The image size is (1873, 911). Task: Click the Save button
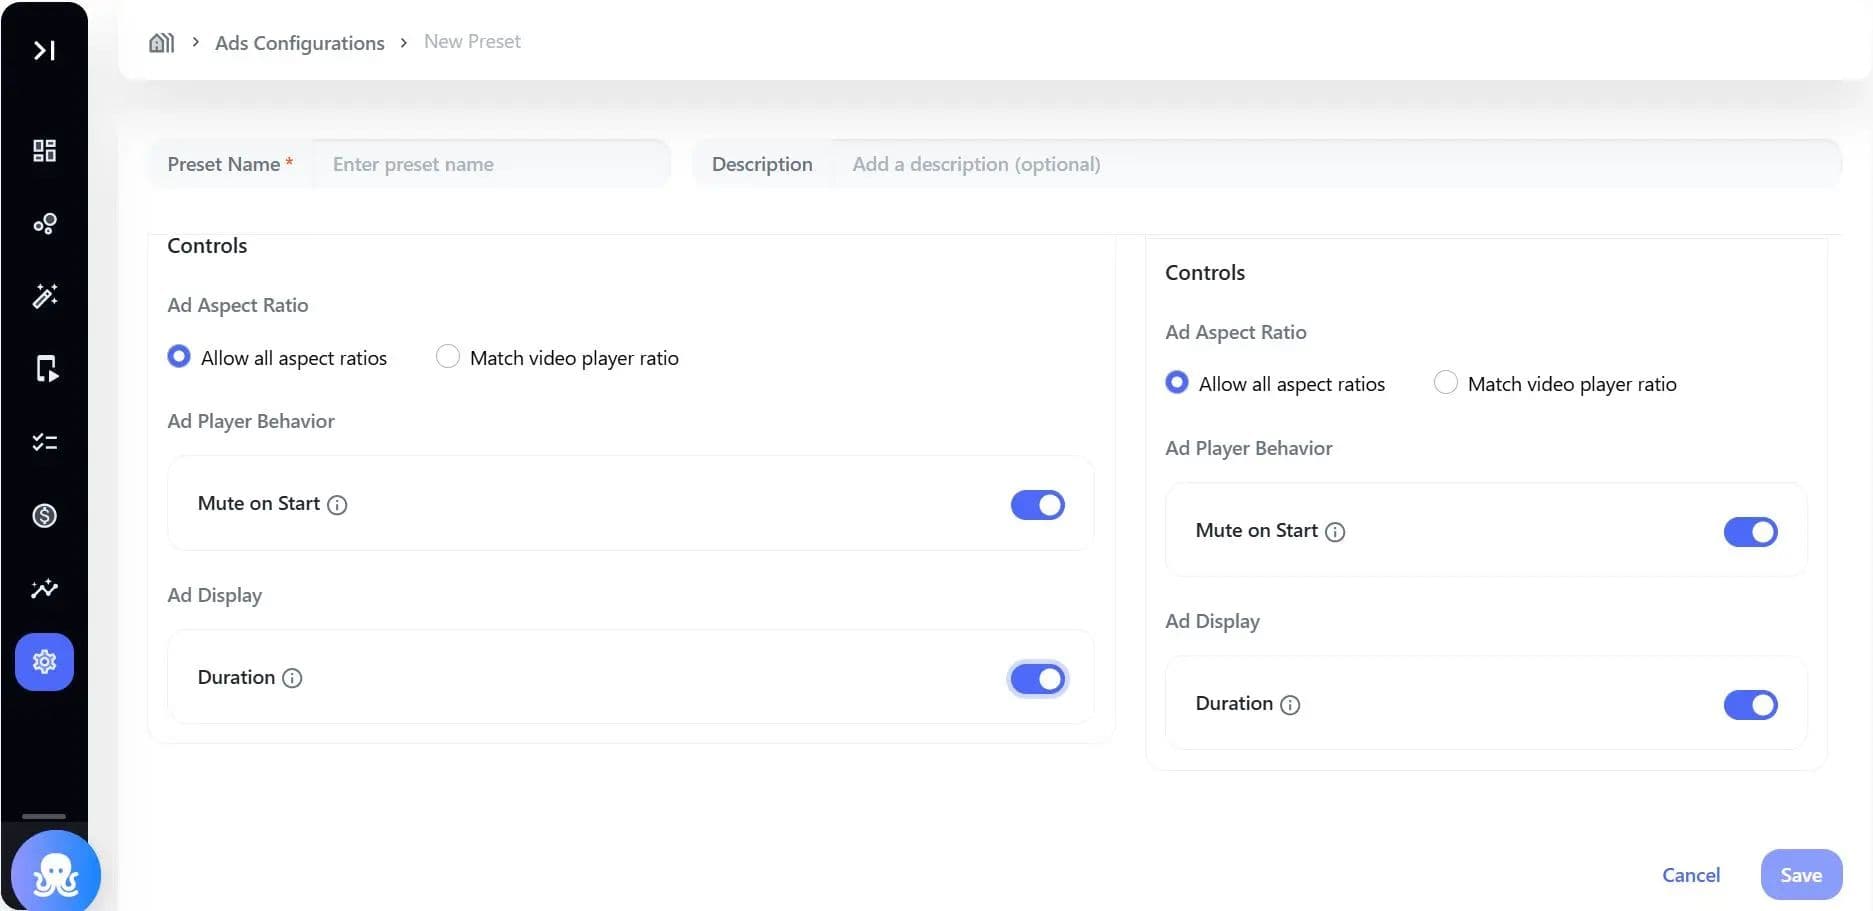[1801, 875]
